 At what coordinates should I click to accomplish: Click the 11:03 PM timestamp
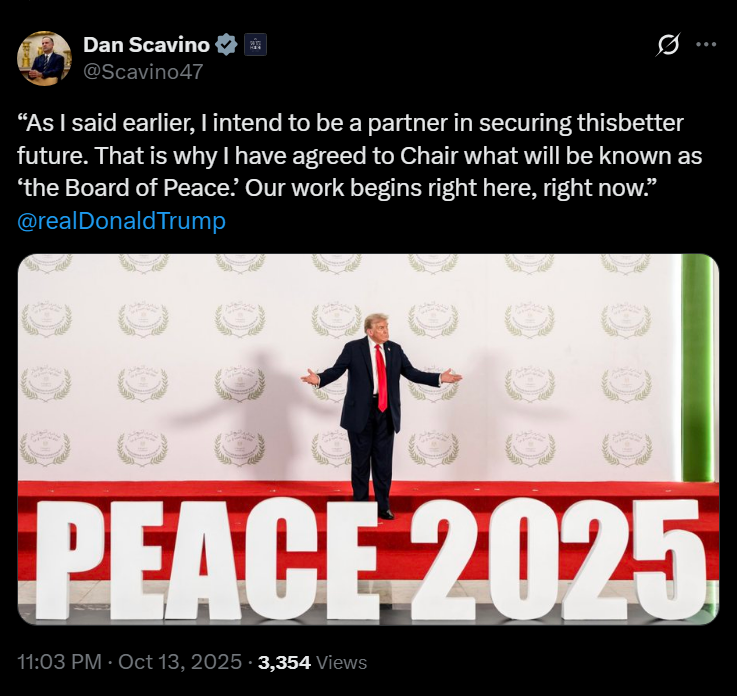pos(59,662)
